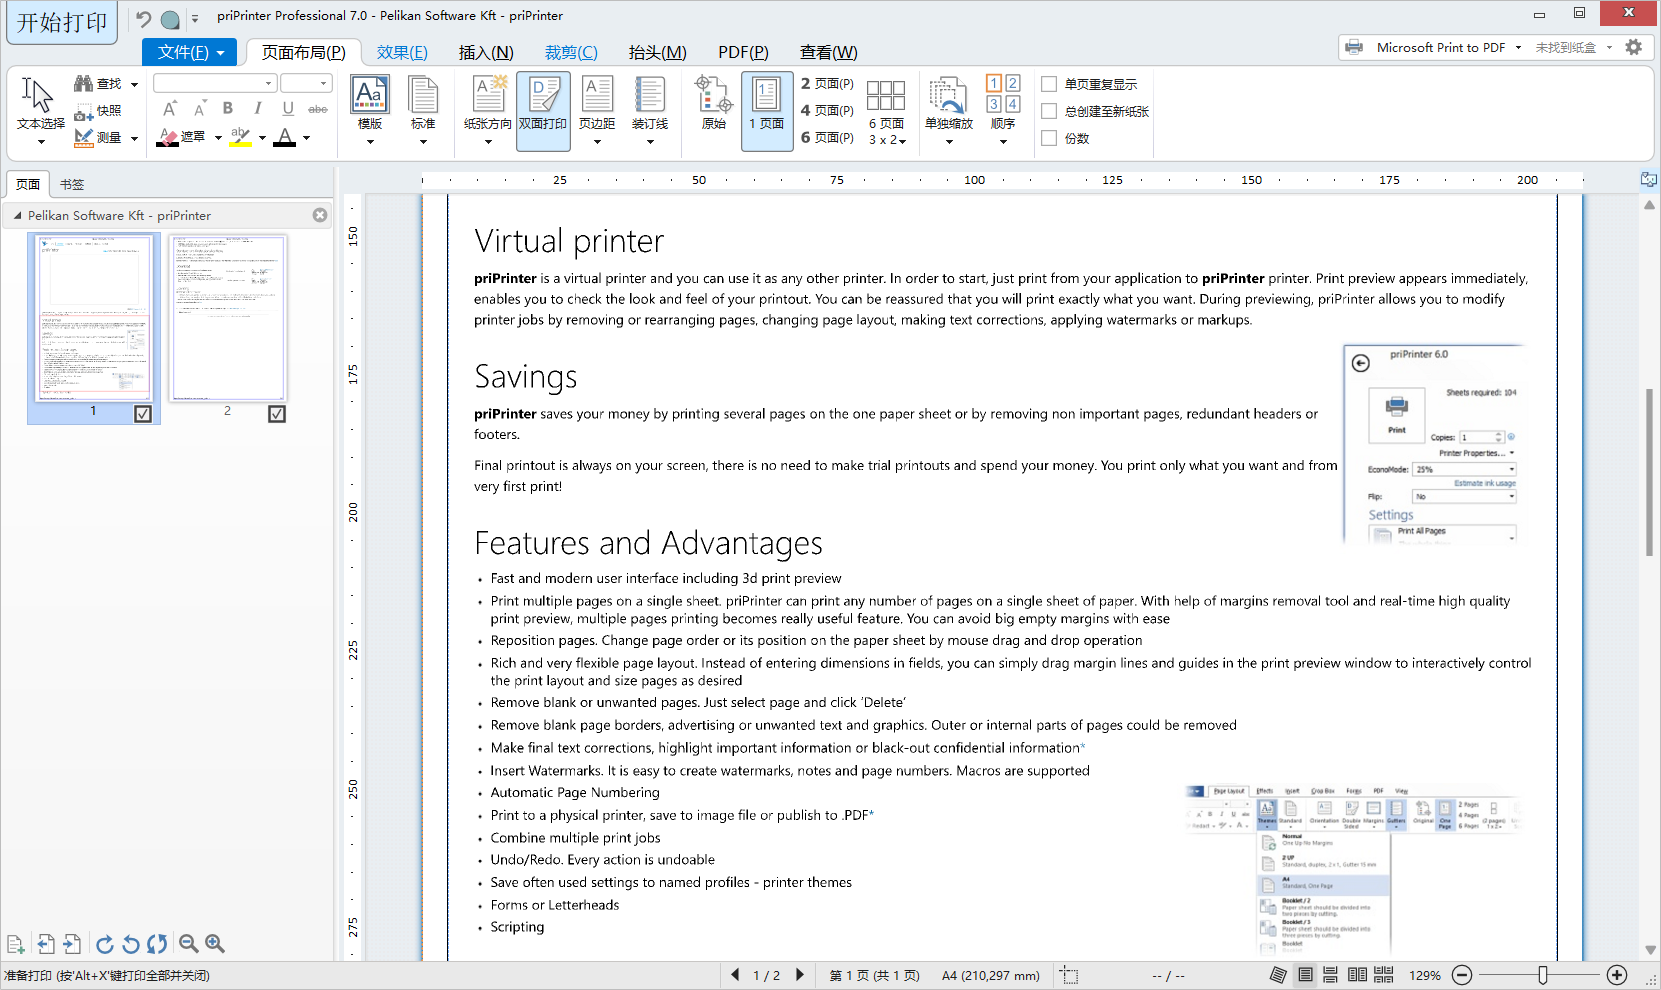Toggle underline formatting

tap(288, 109)
